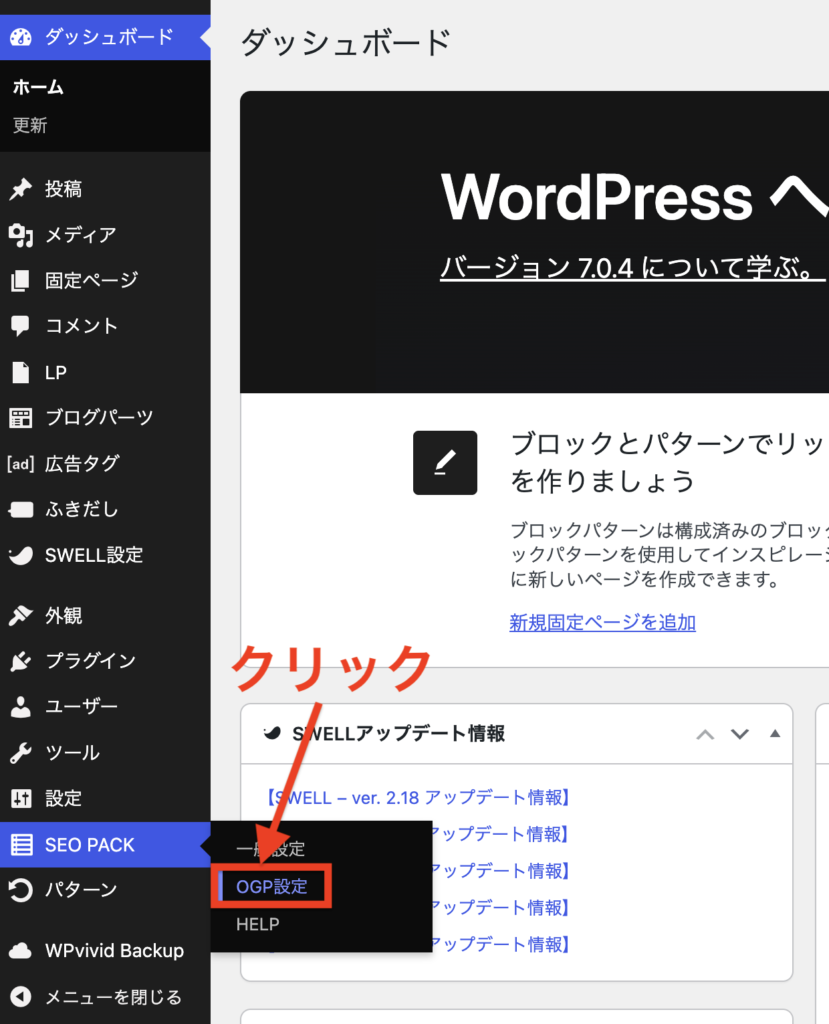
Task: Open the バージョン 7.0.4 について学ぶ link
Action: 632,268
